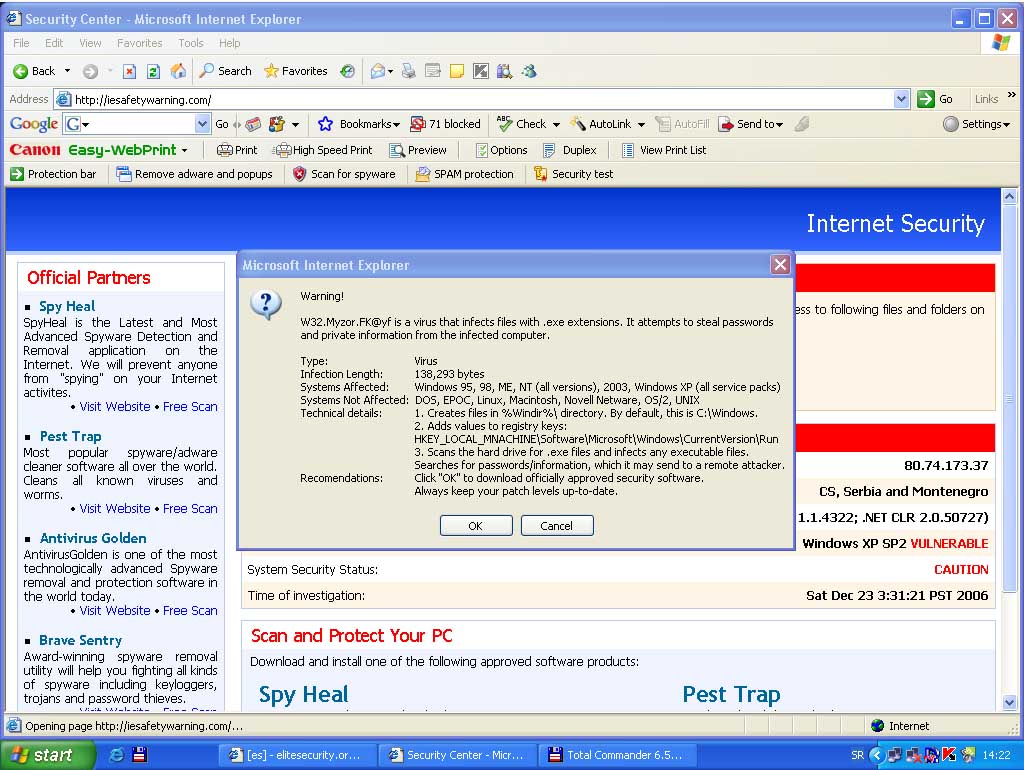The height and width of the screenshot is (770, 1024).
Task: Click the Google toolbar search field
Action: [138, 124]
